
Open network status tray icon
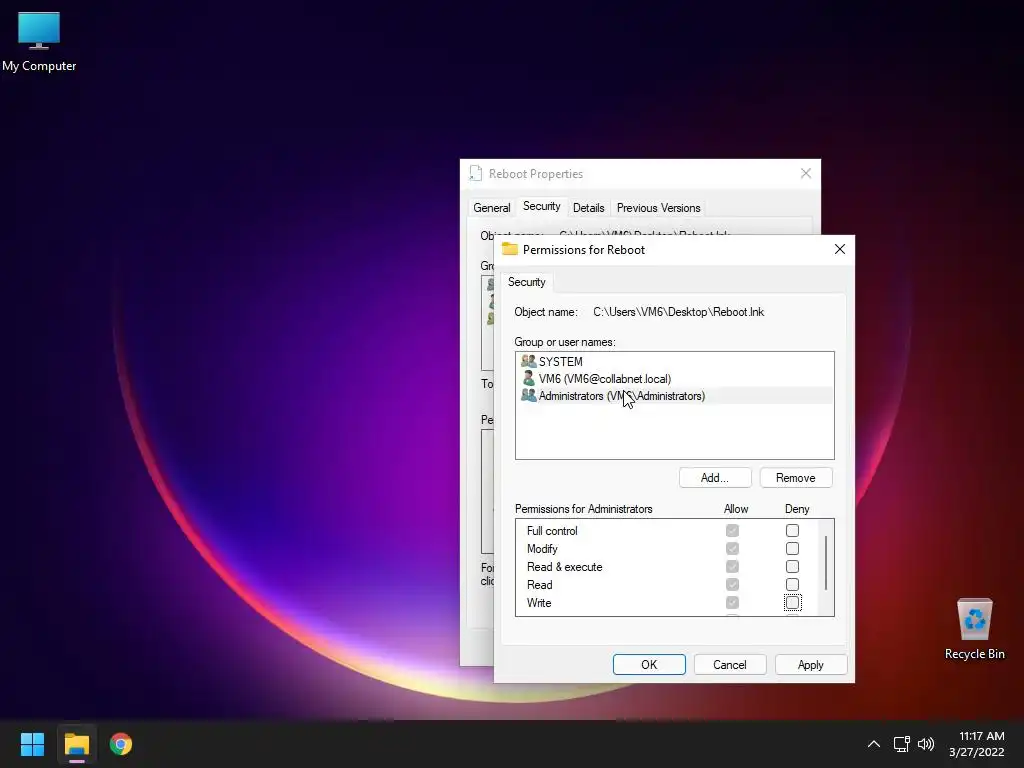[901, 744]
